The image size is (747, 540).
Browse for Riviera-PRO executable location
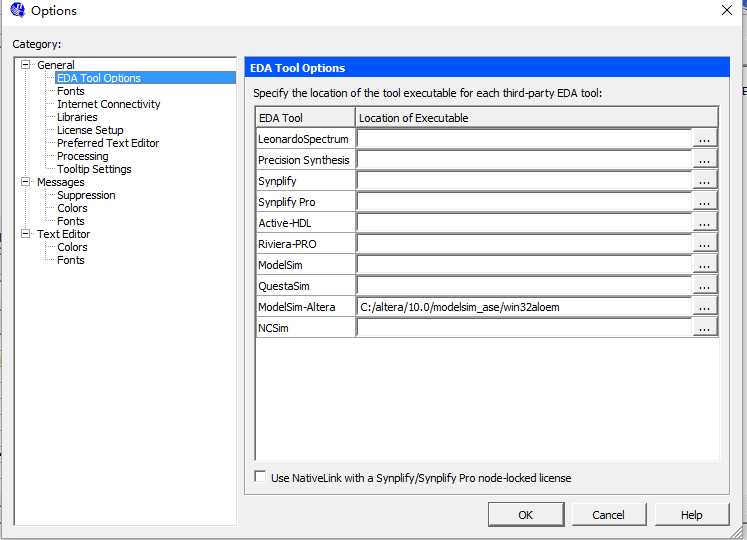705,244
